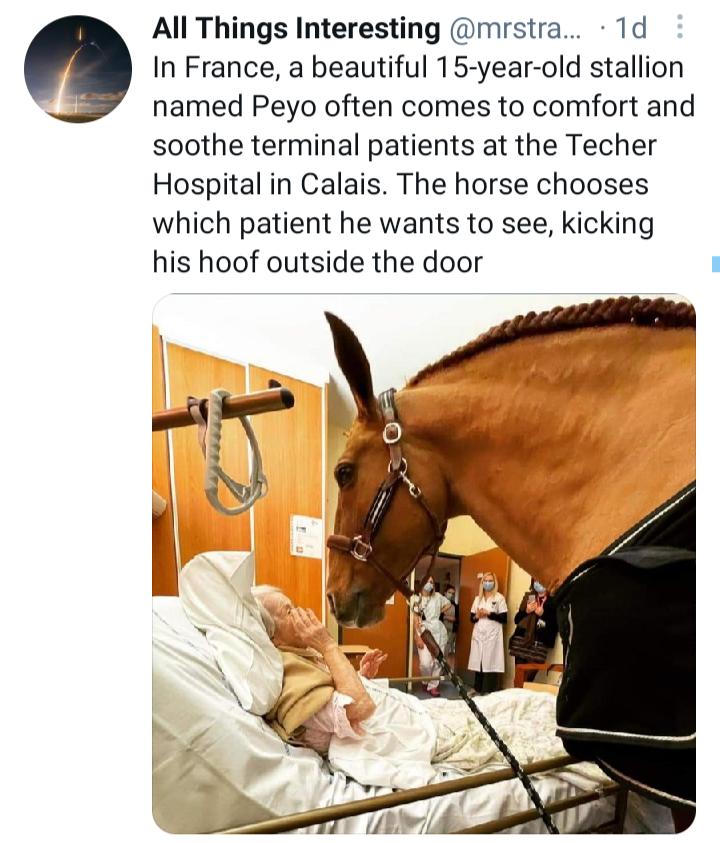Click the horse's upright ear
The width and height of the screenshot is (720, 843).
coord(350,360)
